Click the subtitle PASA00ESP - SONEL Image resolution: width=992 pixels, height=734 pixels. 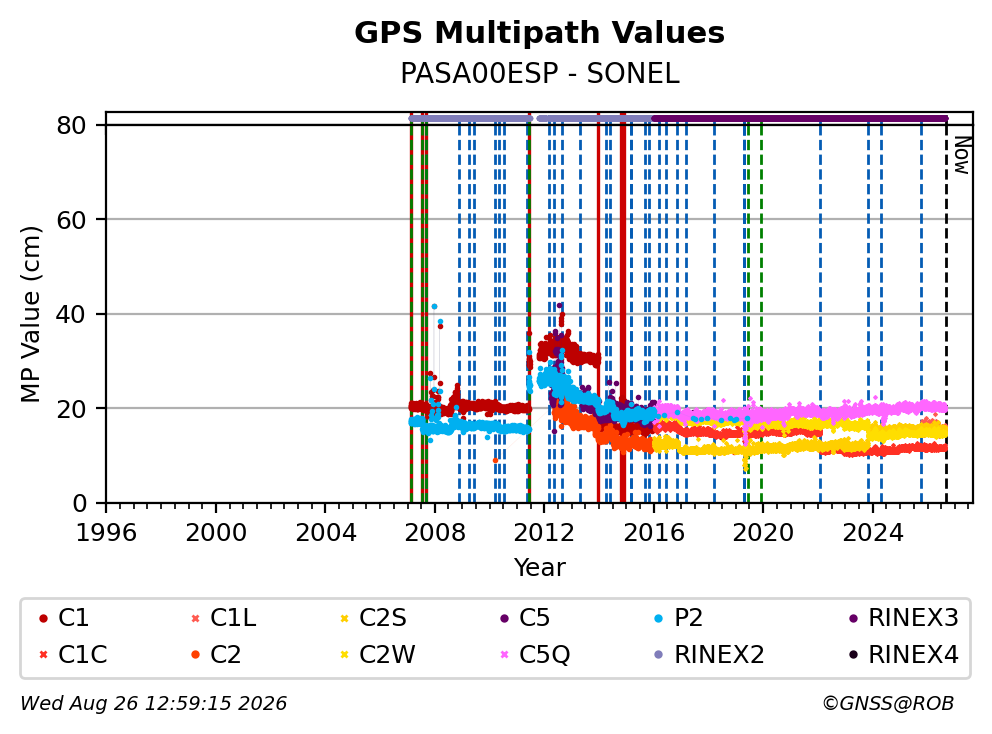(x=540, y=74)
